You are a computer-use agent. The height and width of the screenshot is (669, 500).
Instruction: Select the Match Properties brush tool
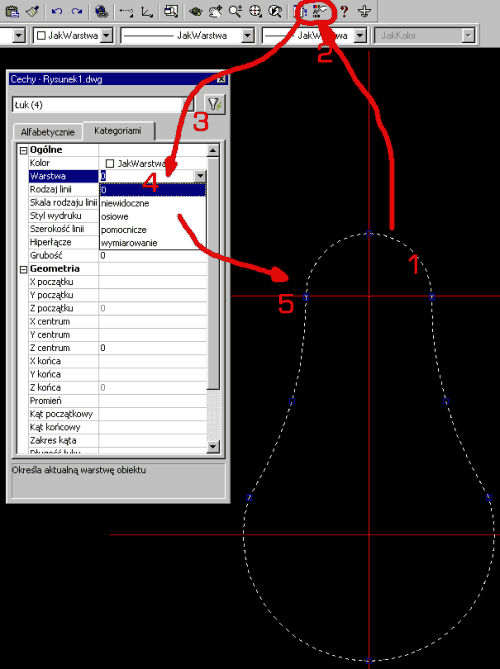33,12
